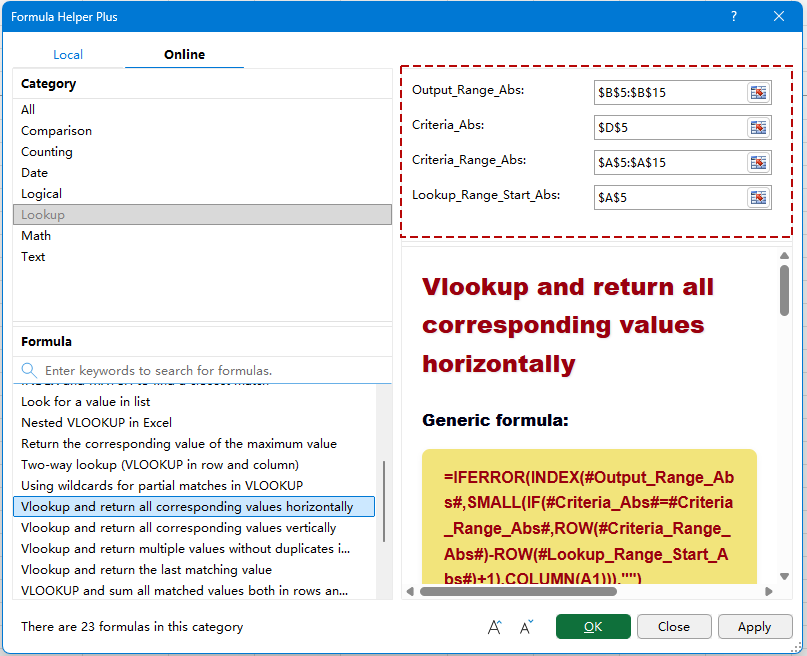
Task: Select the Logical category
Action: pyautogui.click(x=202, y=194)
